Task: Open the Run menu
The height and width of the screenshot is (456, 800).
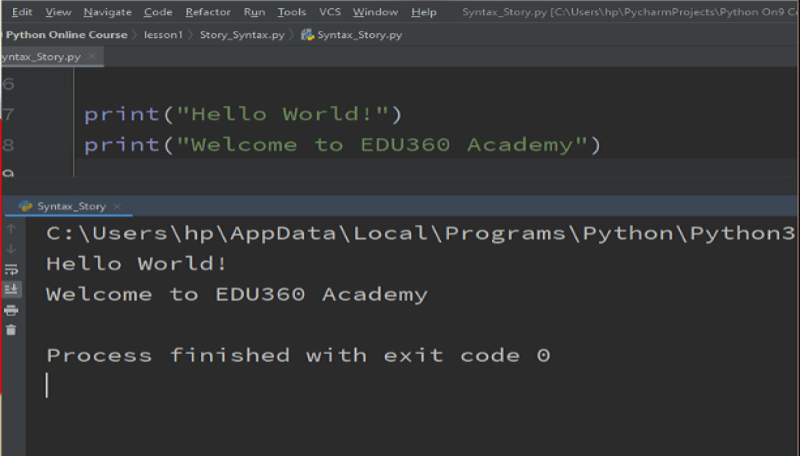Action: click(254, 12)
